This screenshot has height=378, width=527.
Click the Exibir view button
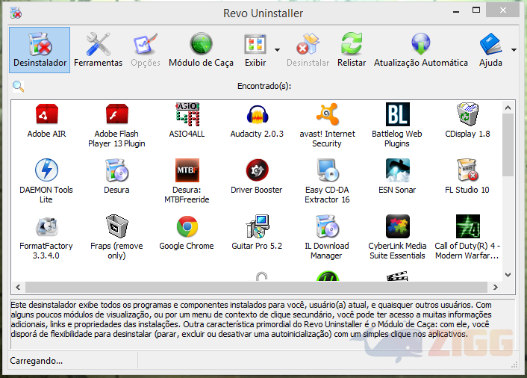click(x=255, y=50)
